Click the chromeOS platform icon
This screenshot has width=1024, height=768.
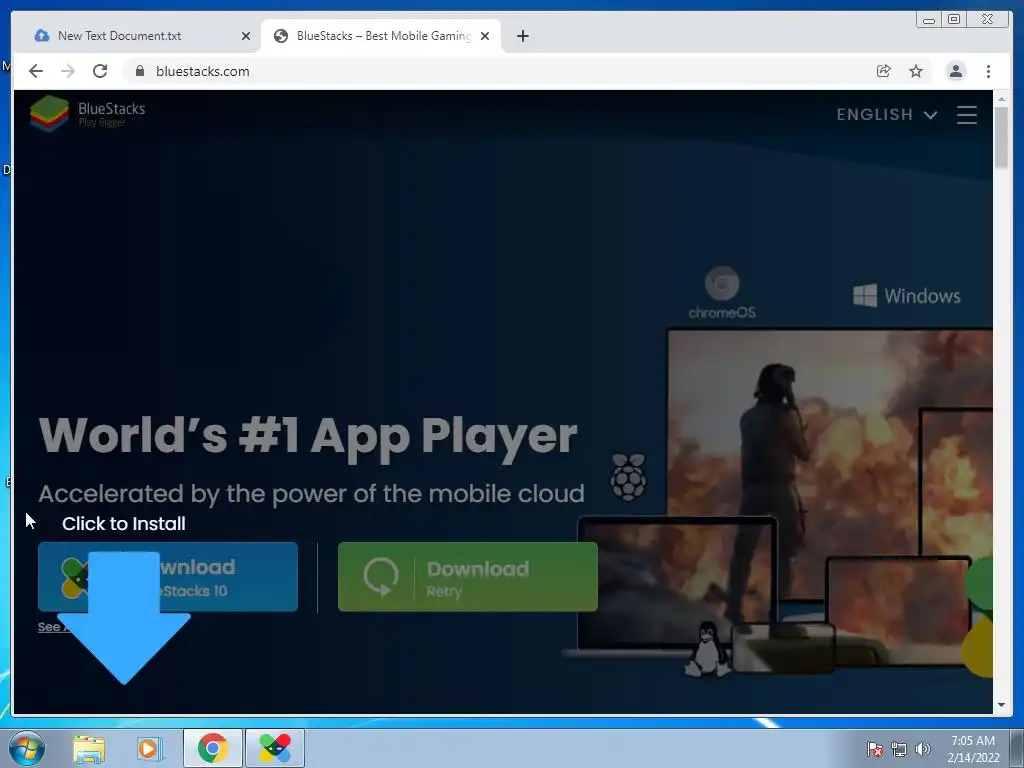722,293
